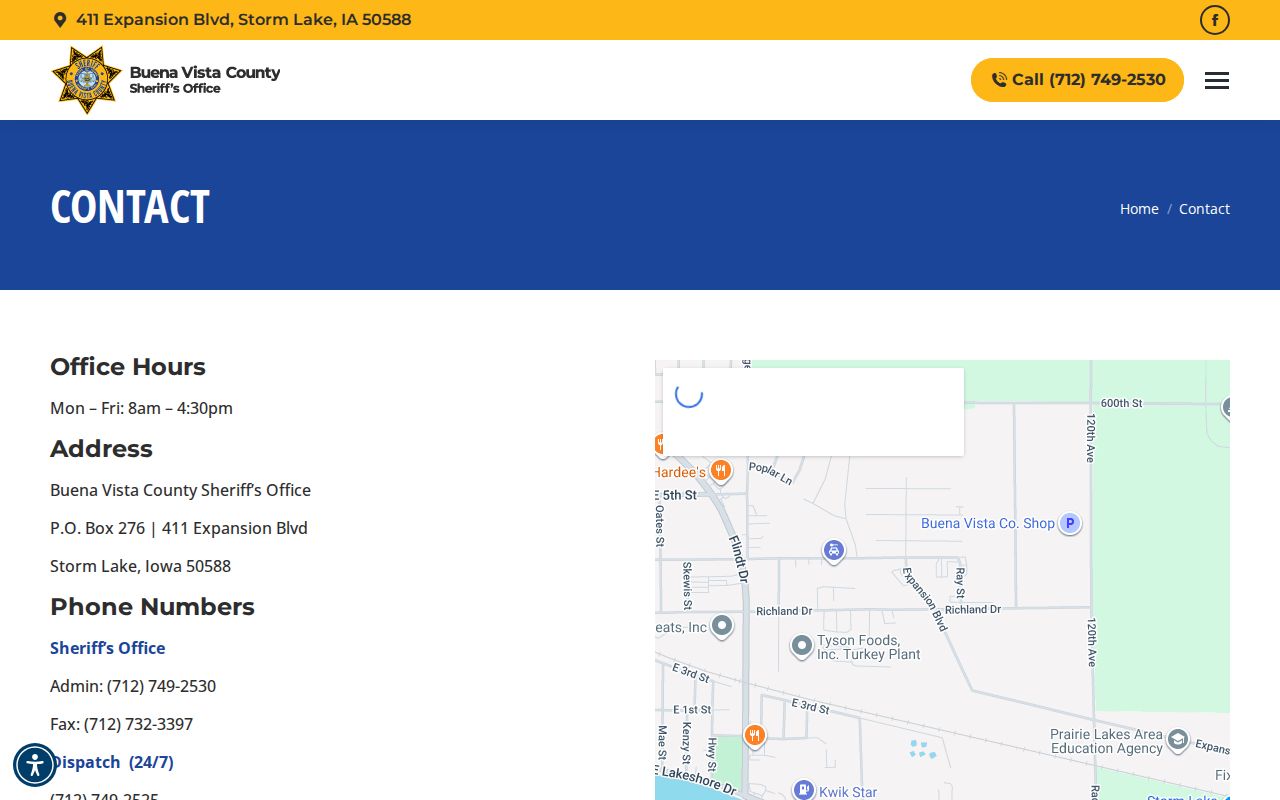1280x800 pixels.
Task: Click the 'Office Hours' heading
Action: (128, 367)
